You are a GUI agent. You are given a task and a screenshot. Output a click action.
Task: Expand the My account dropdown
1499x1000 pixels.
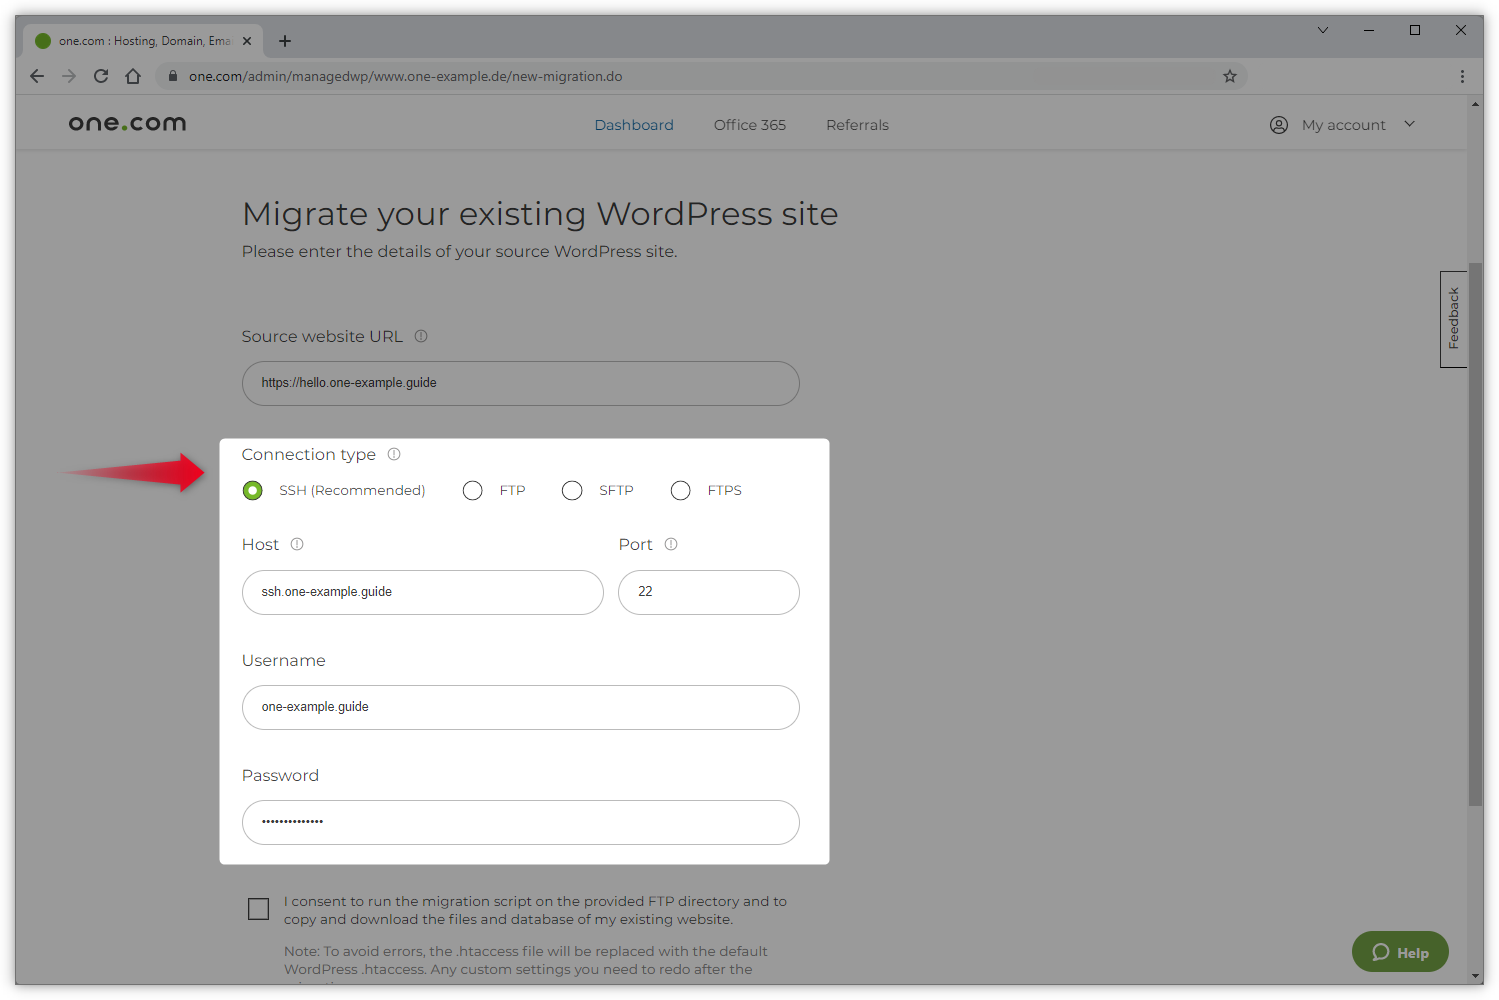tap(1343, 125)
